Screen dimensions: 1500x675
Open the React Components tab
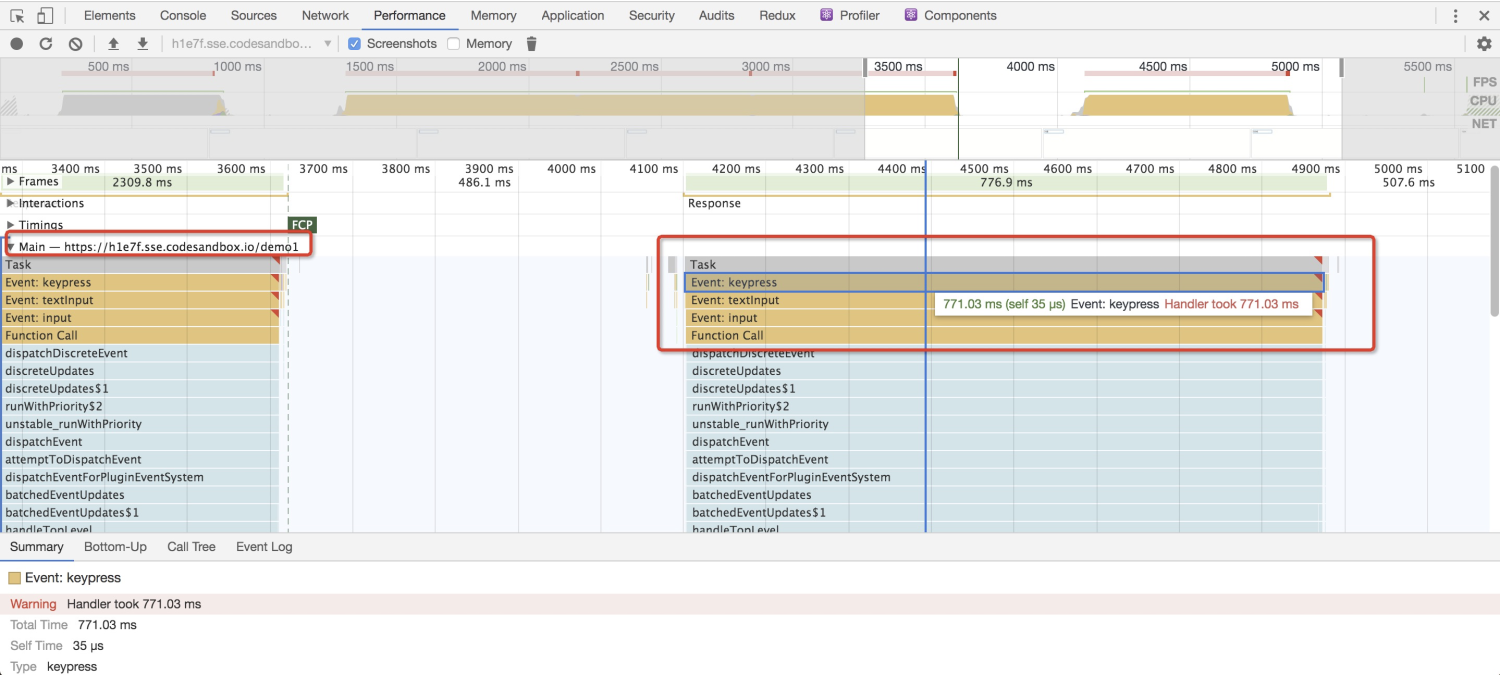(951, 15)
